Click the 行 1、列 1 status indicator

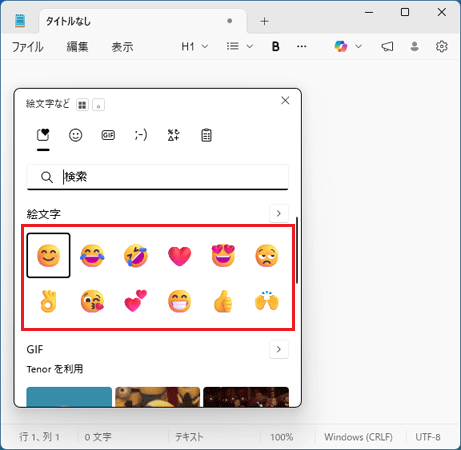(39, 437)
